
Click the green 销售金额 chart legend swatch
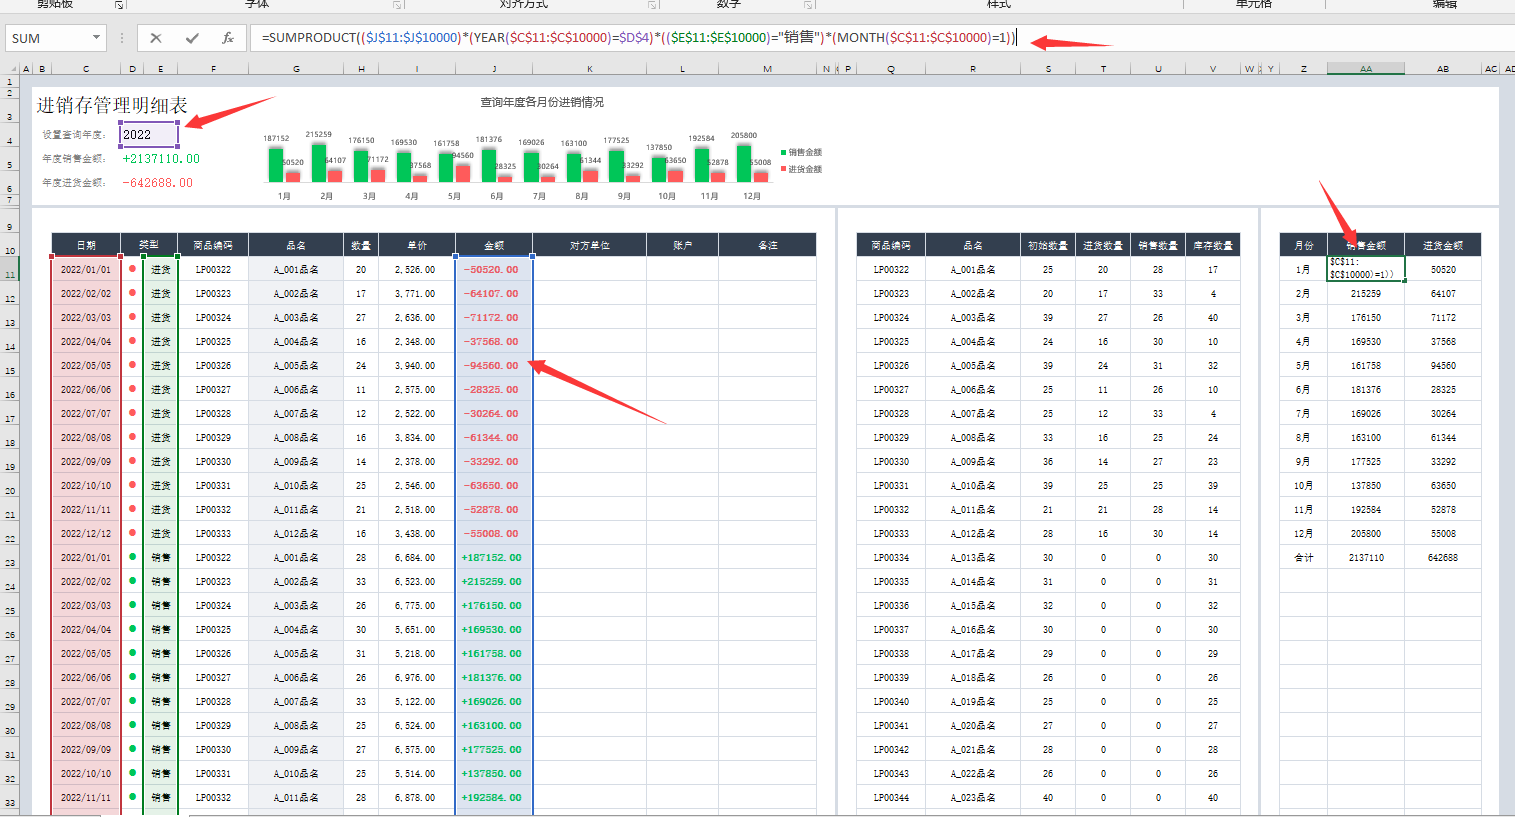pos(783,153)
